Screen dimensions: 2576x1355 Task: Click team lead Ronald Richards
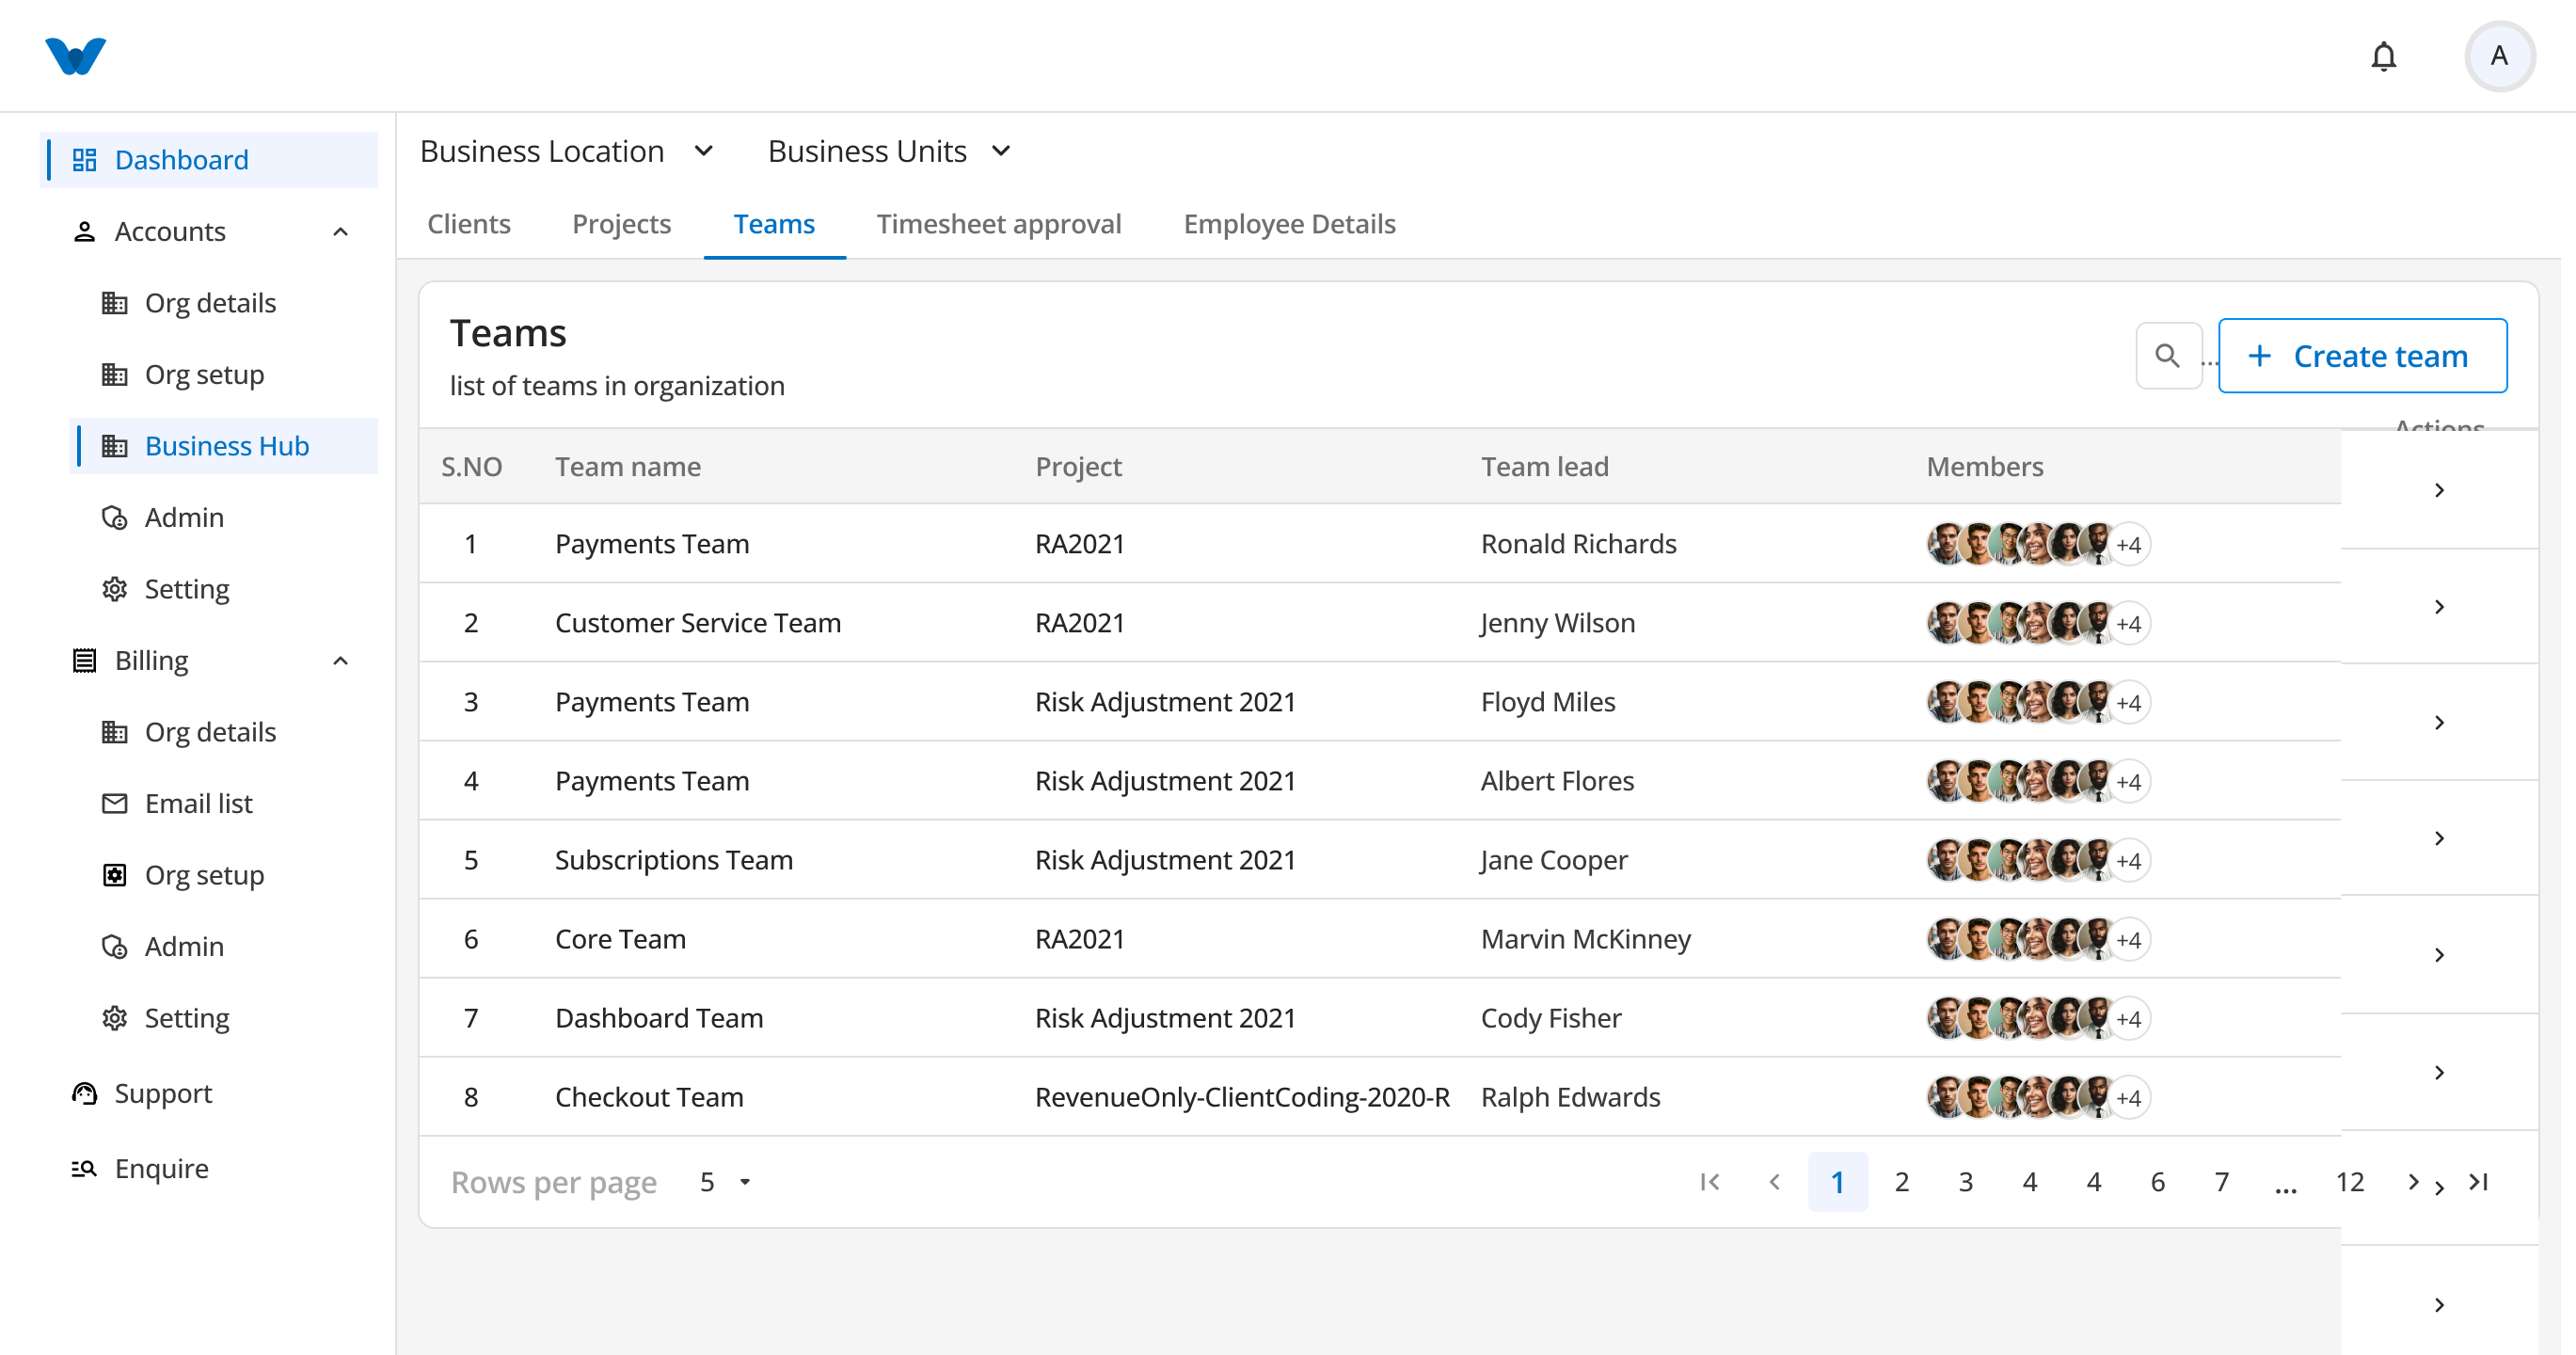(1578, 544)
